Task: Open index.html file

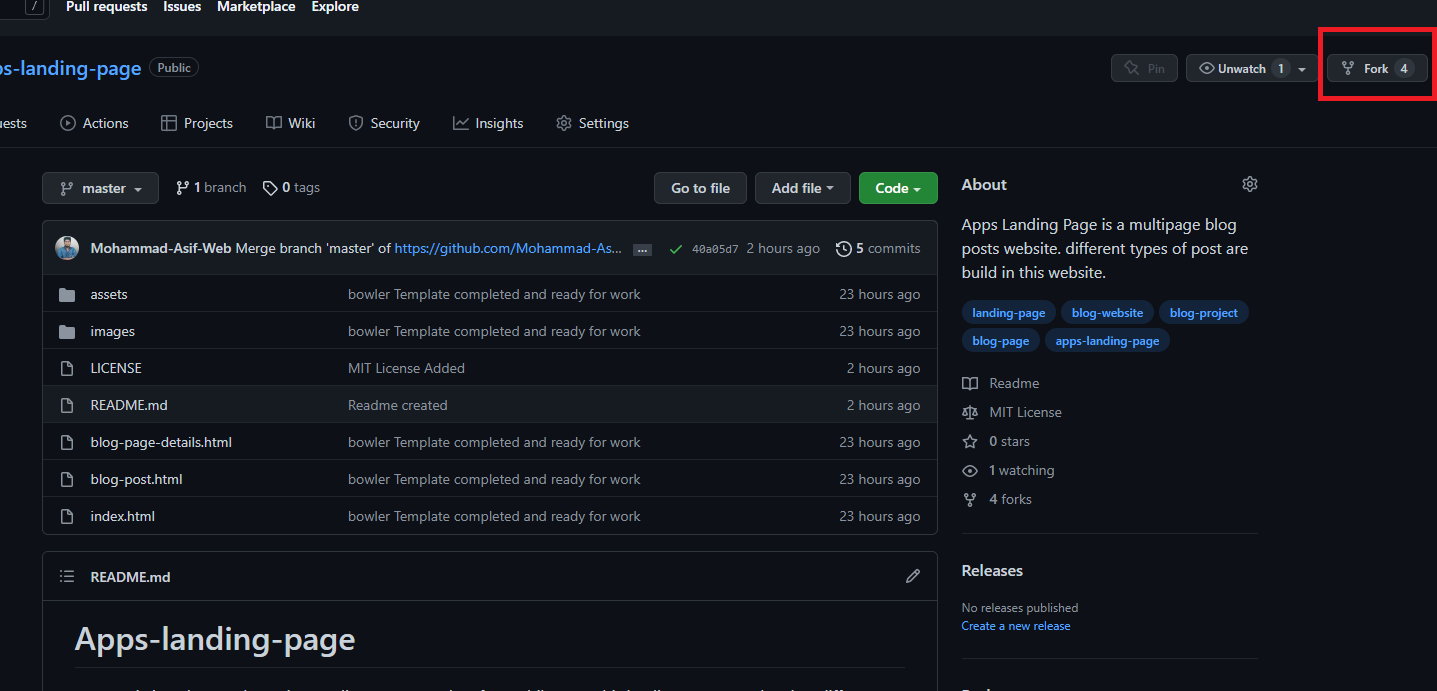Action: [122, 516]
